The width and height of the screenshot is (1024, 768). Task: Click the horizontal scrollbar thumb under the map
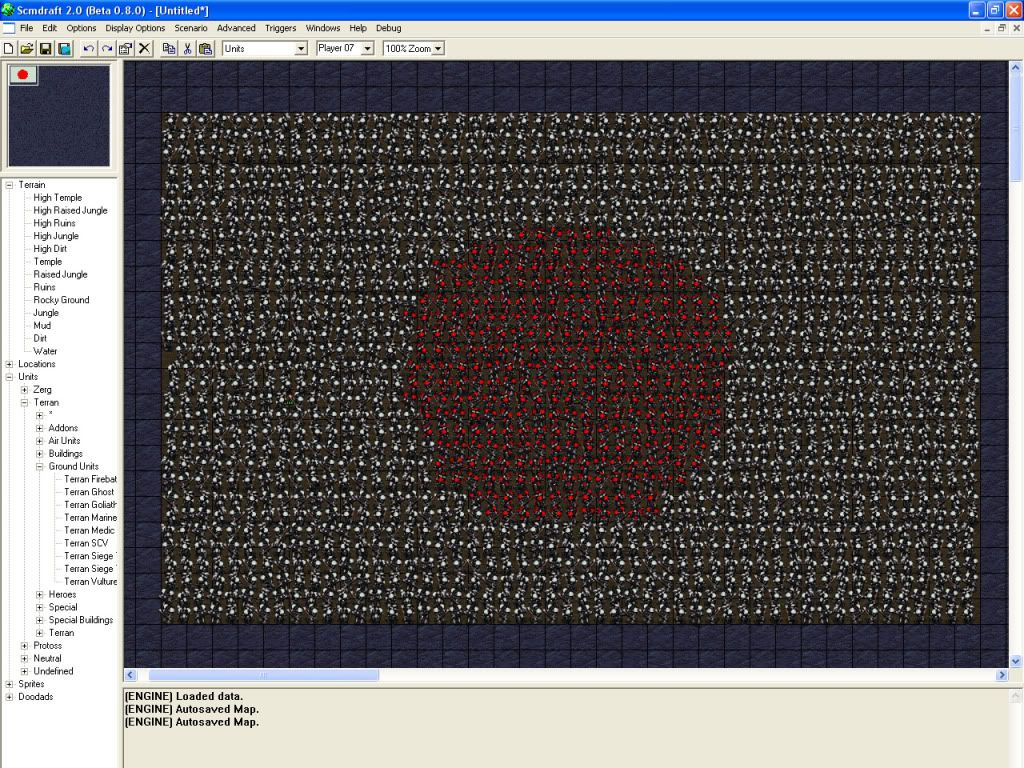264,675
